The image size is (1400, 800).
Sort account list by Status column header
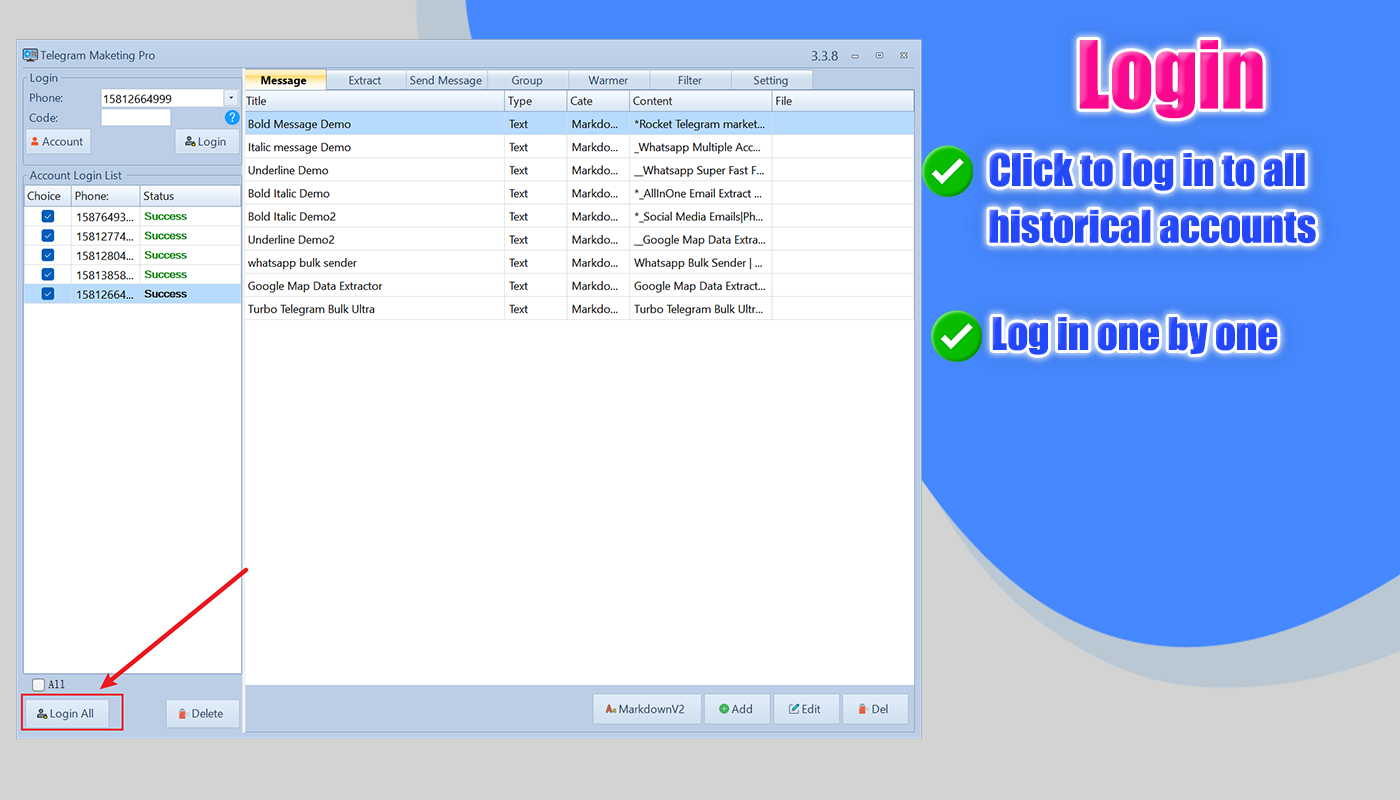click(x=189, y=196)
